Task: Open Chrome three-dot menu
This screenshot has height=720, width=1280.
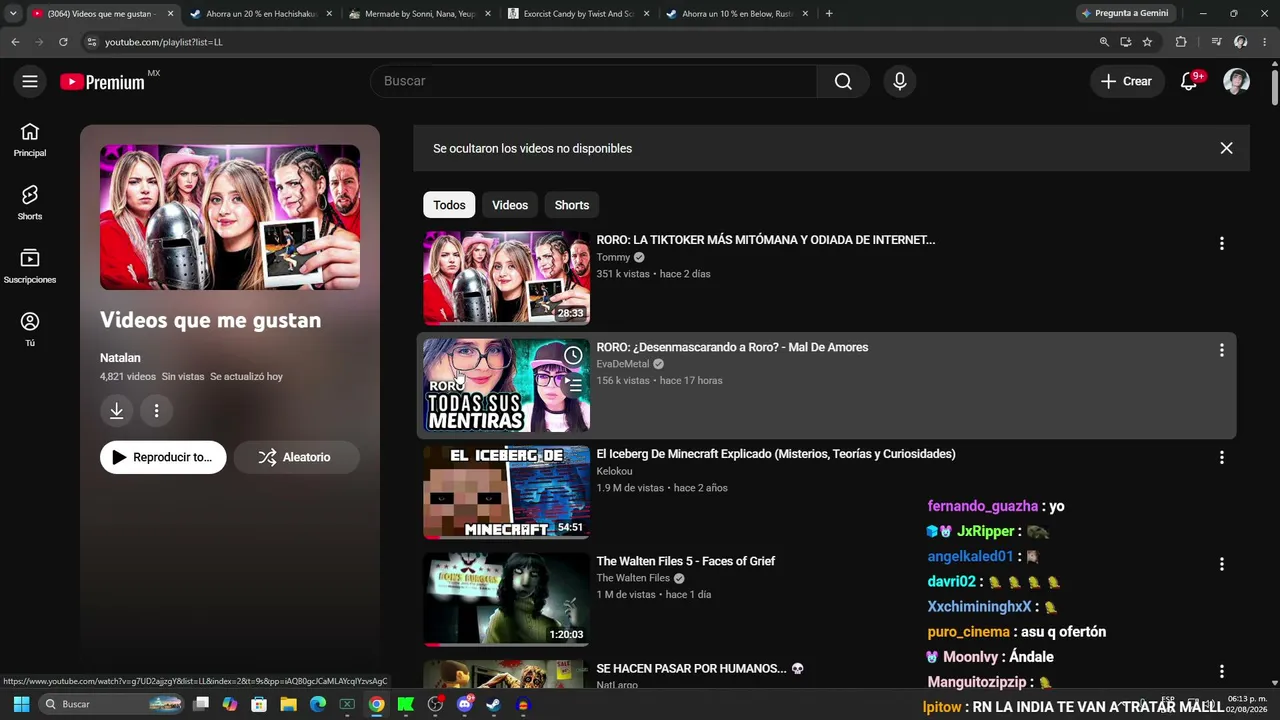Action: coord(1265,42)
